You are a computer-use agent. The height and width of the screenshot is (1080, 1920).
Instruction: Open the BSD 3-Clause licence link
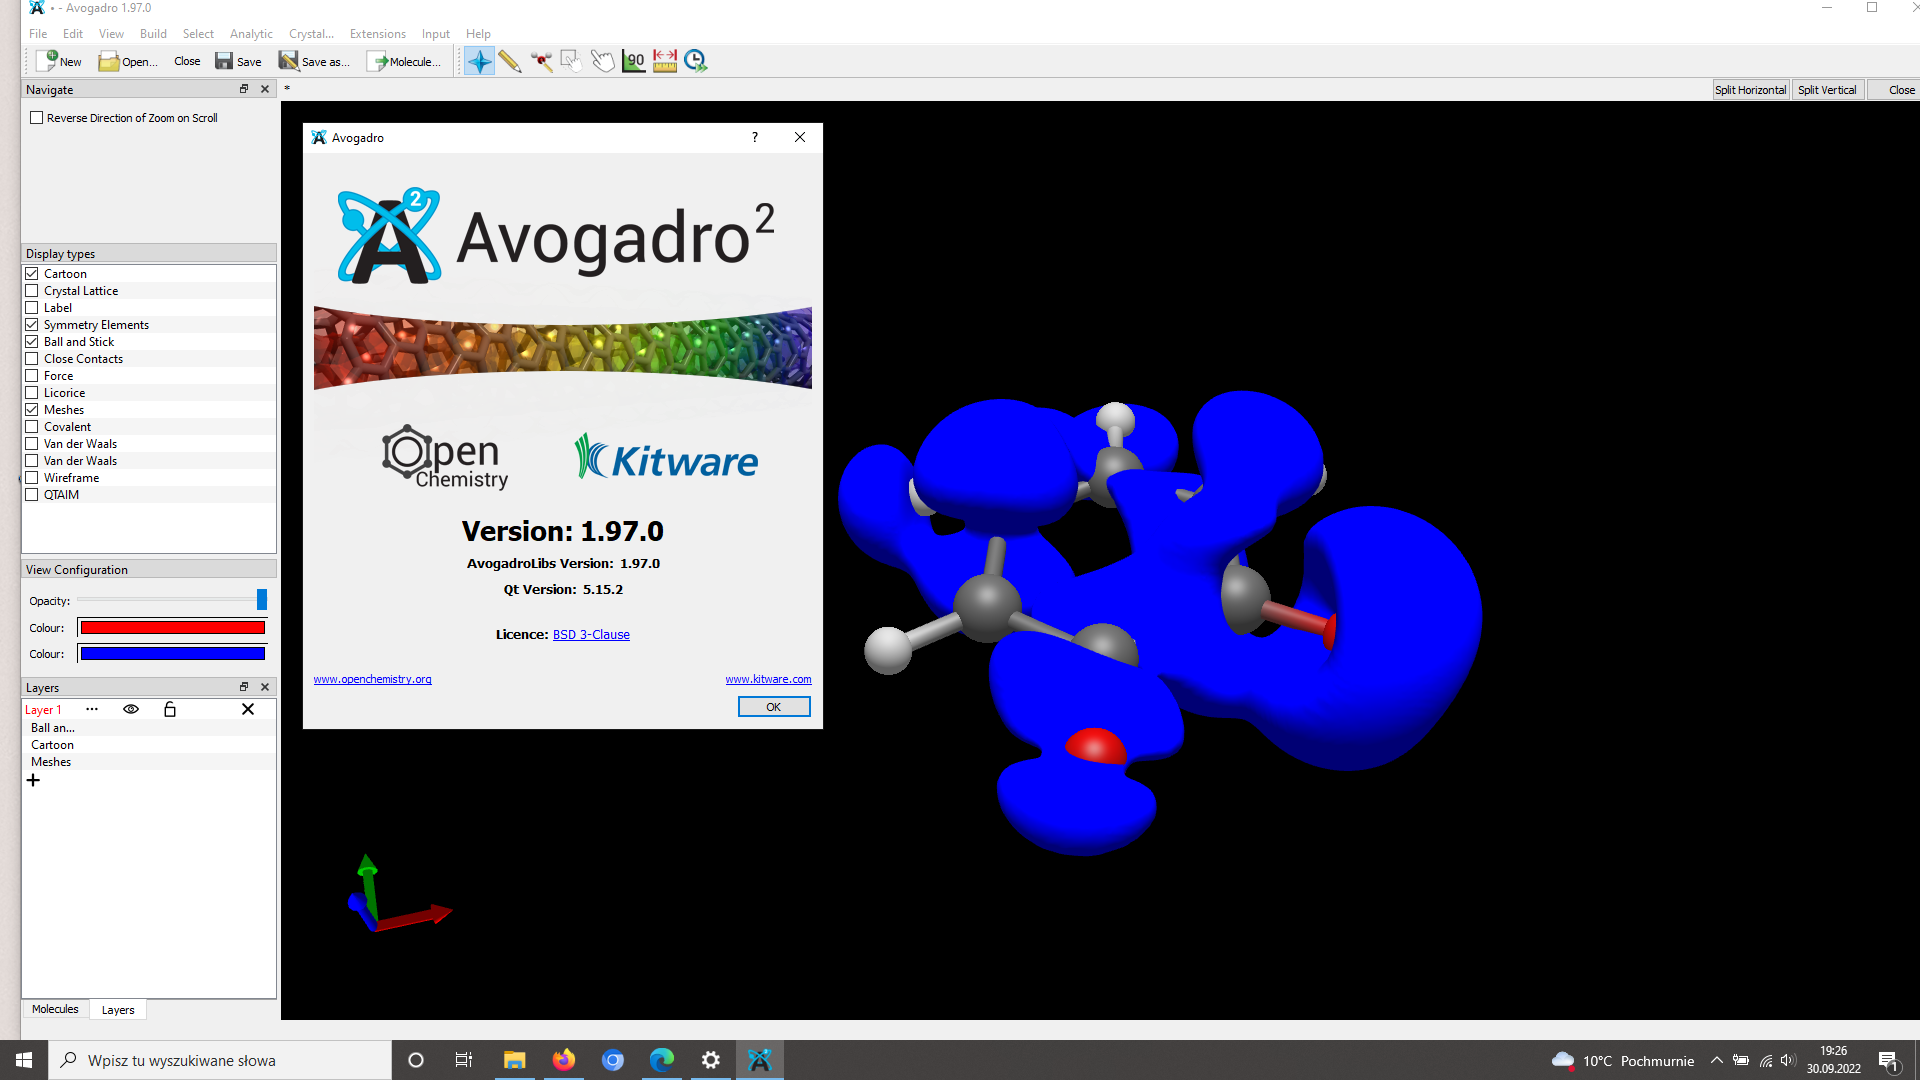(591, 634)
